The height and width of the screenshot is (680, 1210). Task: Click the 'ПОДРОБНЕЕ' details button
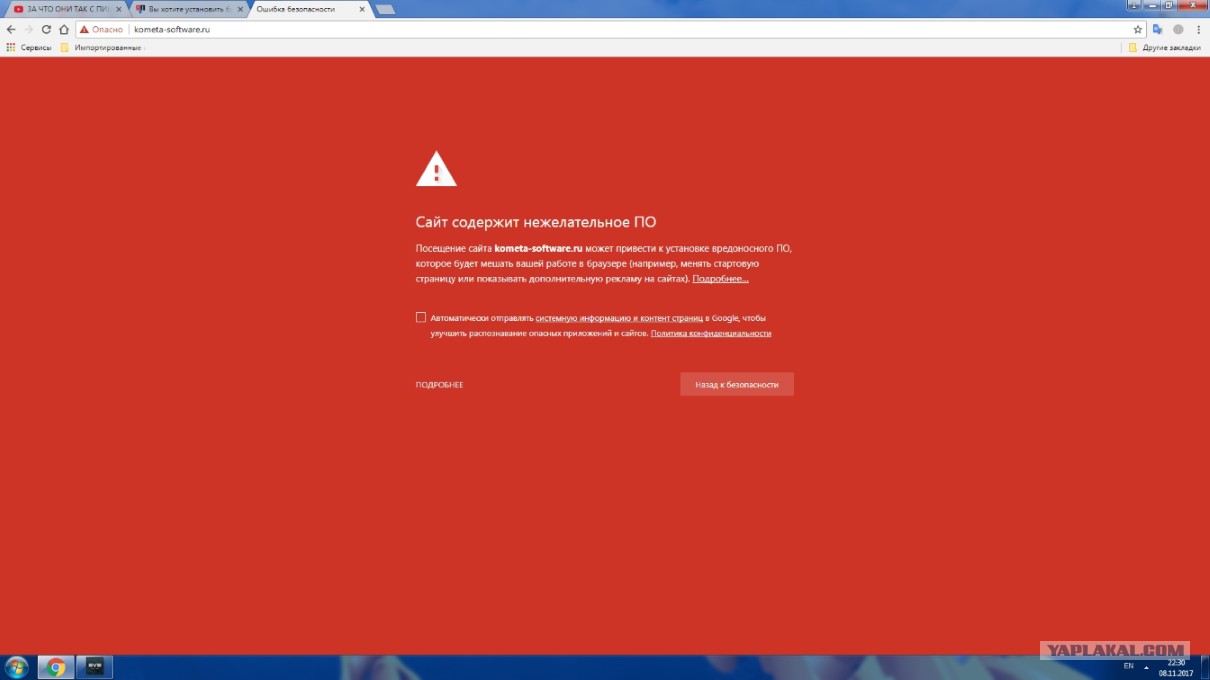click(x=439, y=385)
